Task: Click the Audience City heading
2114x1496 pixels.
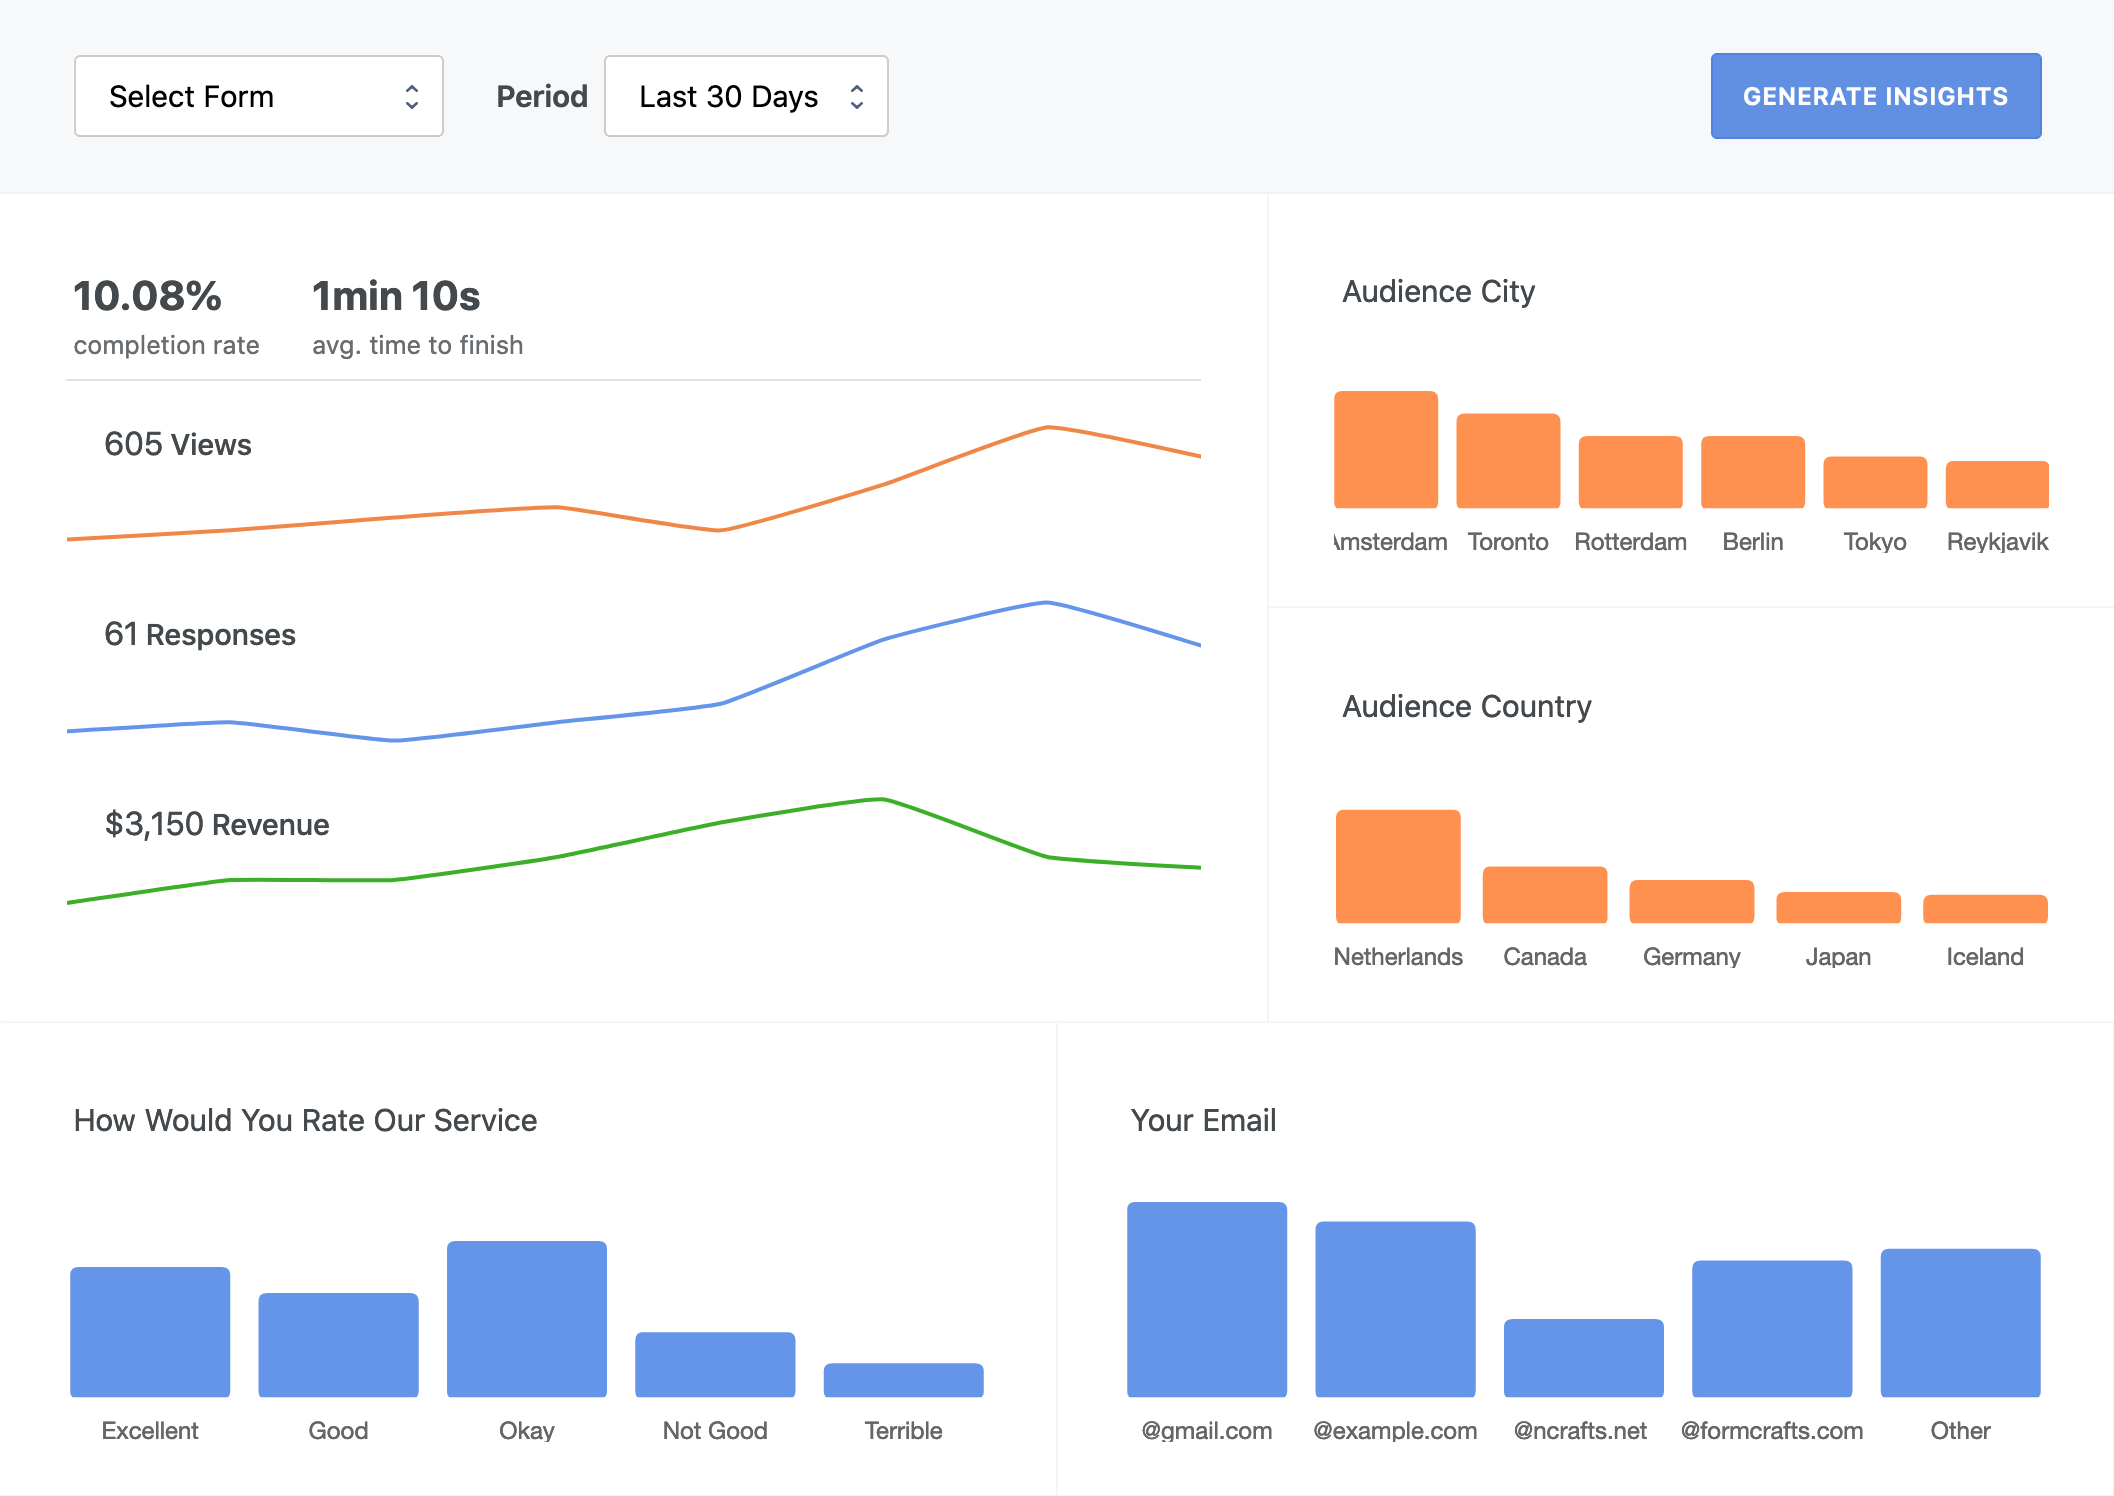Action: point(1438,291)
